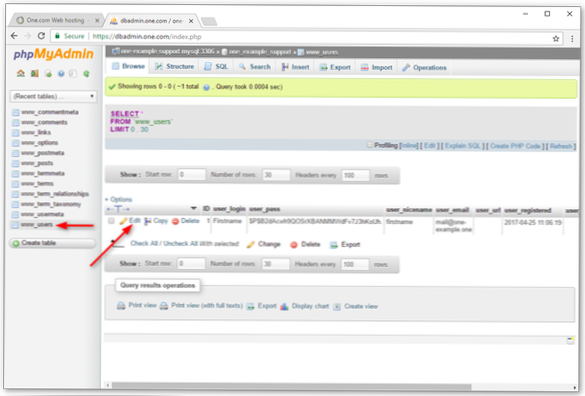This screenshot has width=585, height=396.
Task: Sort by user_login column header
Action: pos(229,209)
